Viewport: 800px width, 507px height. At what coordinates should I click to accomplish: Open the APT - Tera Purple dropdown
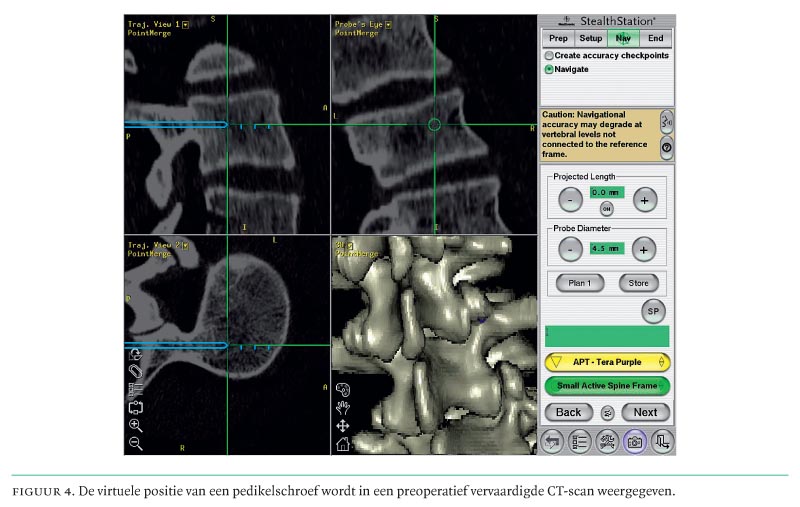coord(606,362)
